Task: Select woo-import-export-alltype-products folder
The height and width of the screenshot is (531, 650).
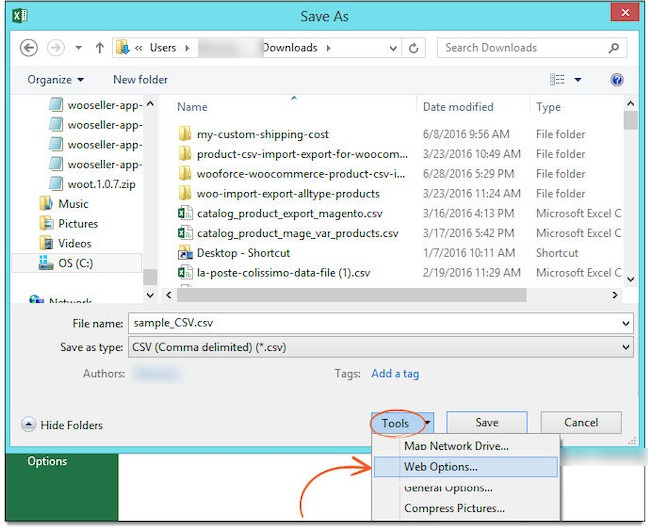Action: pos(279,194)
